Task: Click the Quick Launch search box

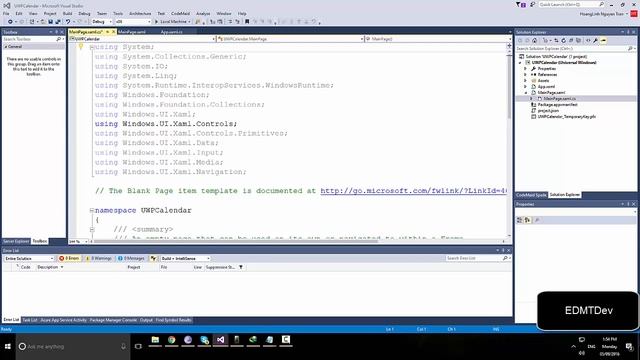Action: pyautogui.click(x=571, y=4)
